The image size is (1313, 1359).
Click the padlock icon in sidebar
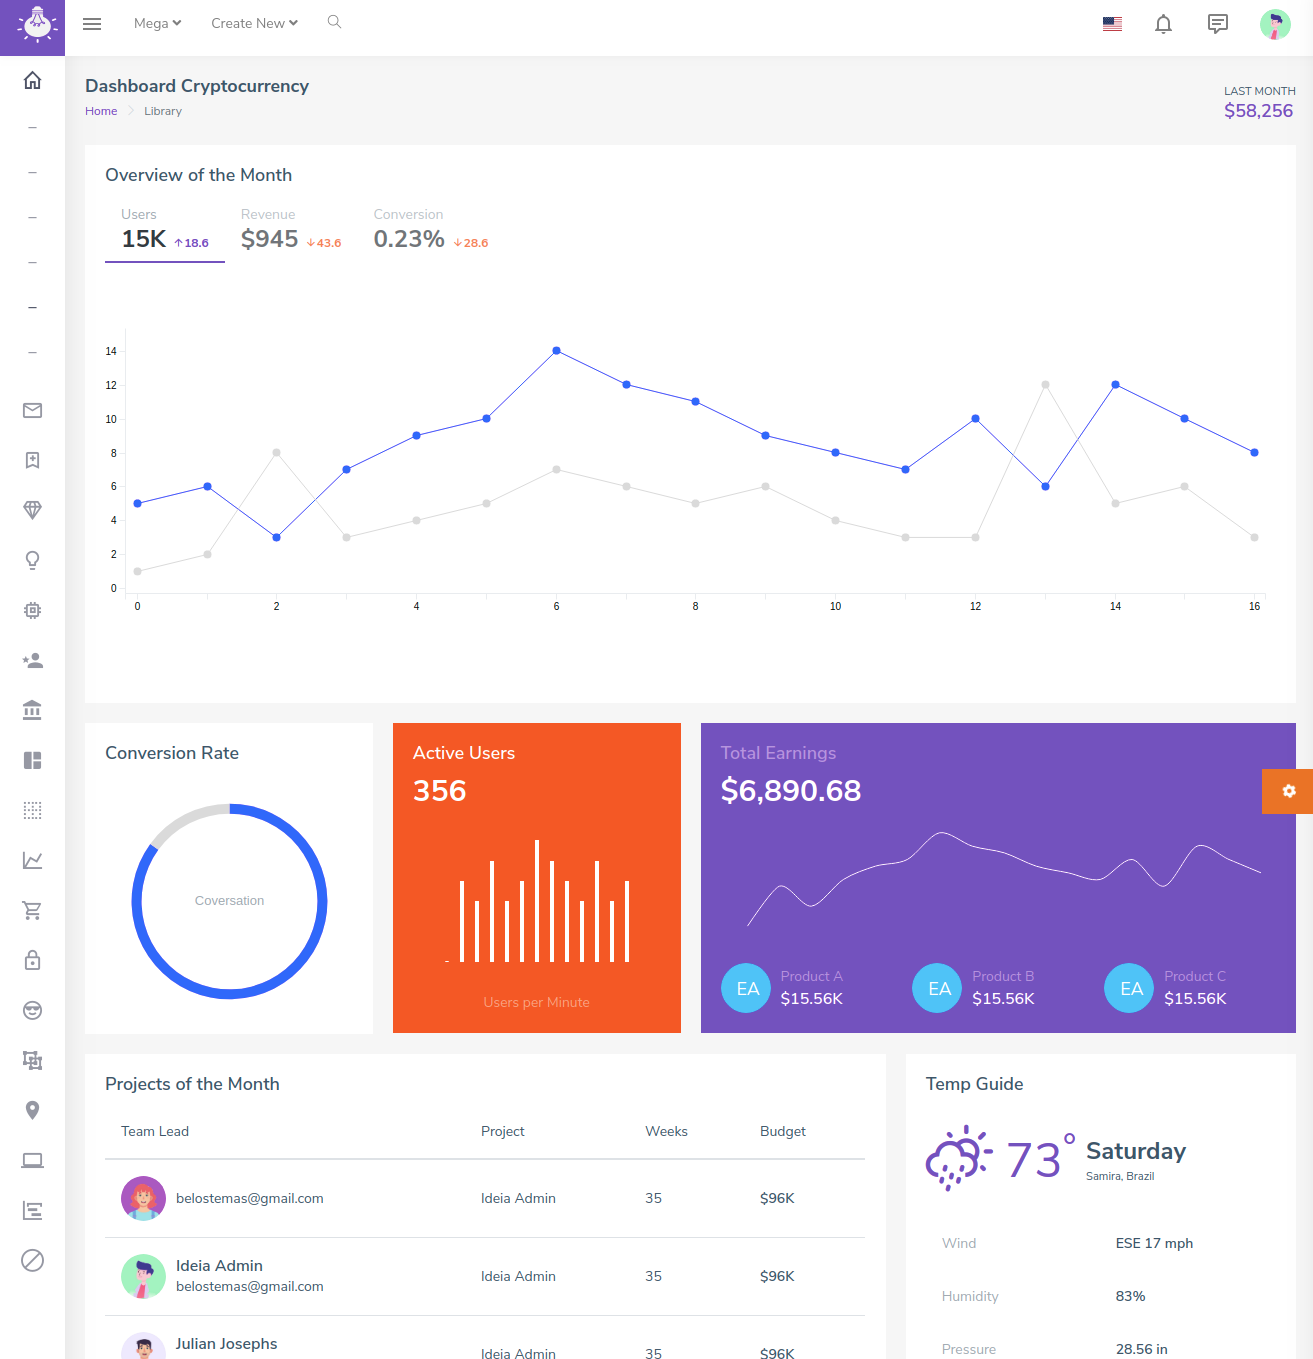point(32,960)
